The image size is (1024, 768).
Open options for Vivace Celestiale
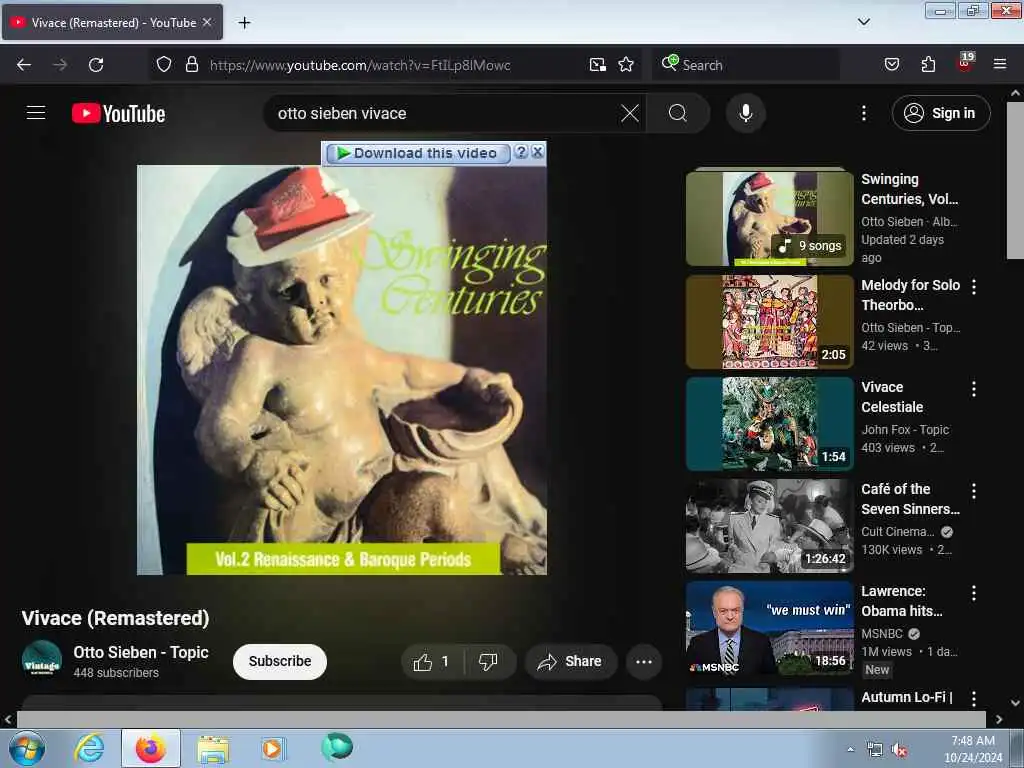pyautogui.click(x=974, y=389)
